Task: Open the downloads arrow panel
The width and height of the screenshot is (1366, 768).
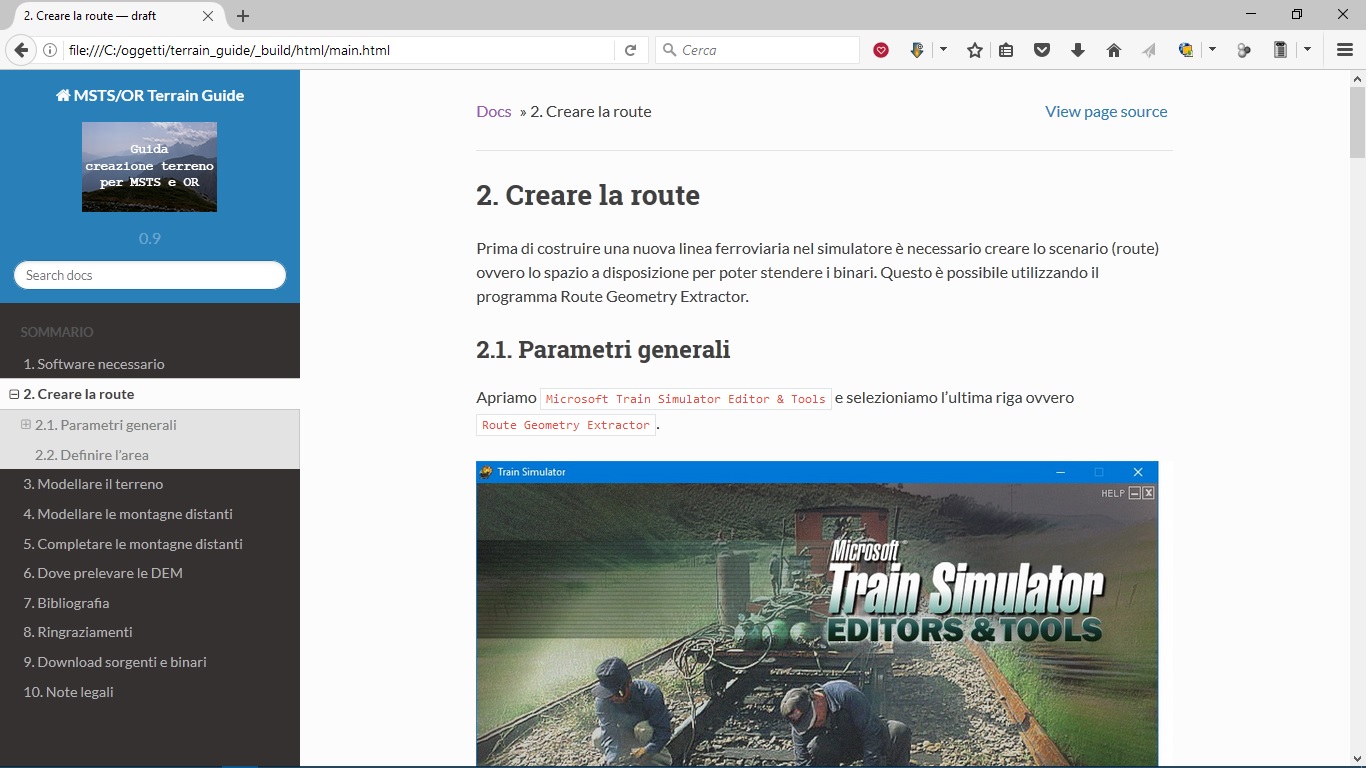Action: (x=1078, y=50)
